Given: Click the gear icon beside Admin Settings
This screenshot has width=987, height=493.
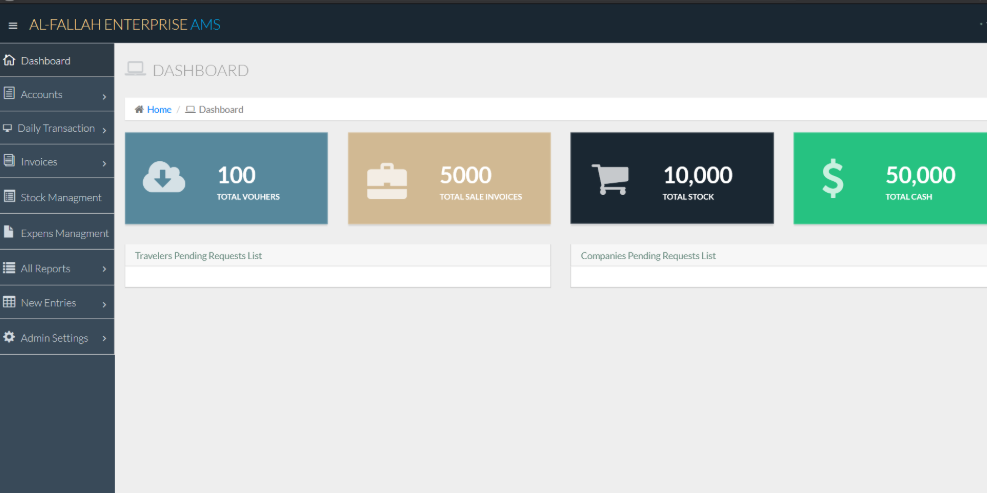Looking at the screenshot, I should (x=10, y=338).
